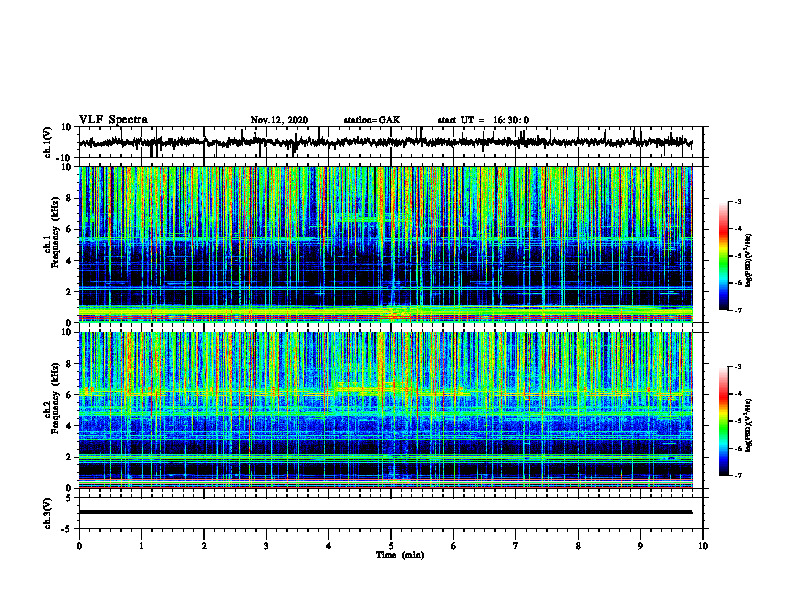Click time axis tick label 7

click(x=516, y=546)
